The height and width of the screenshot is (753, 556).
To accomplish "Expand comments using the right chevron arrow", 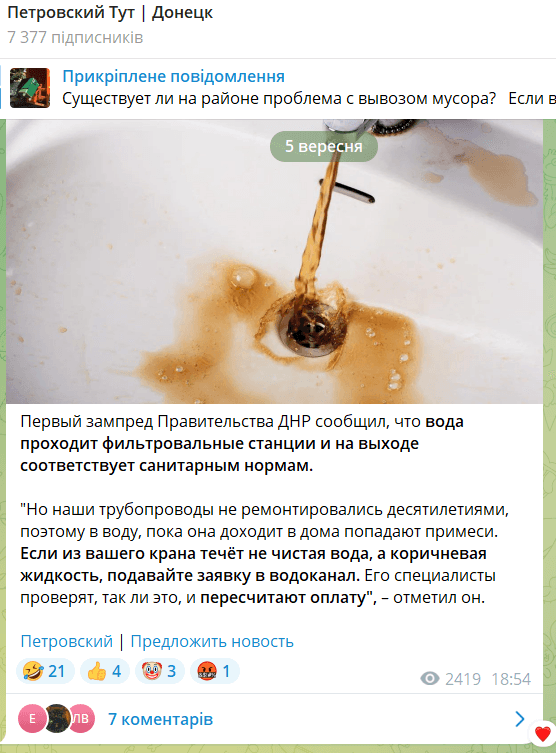I will 520,719.
